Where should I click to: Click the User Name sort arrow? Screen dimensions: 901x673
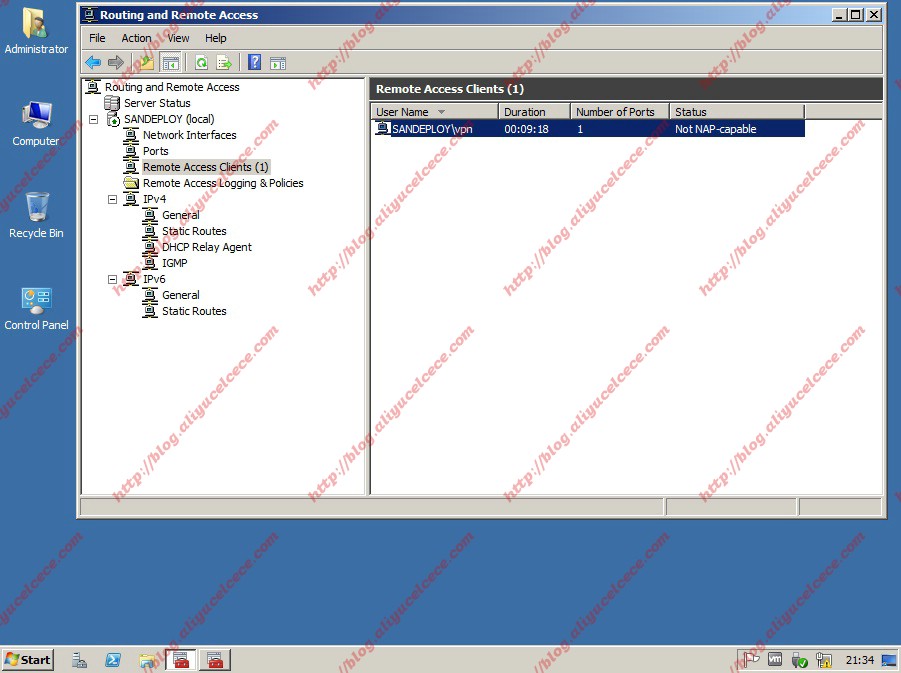coord(441,111)
